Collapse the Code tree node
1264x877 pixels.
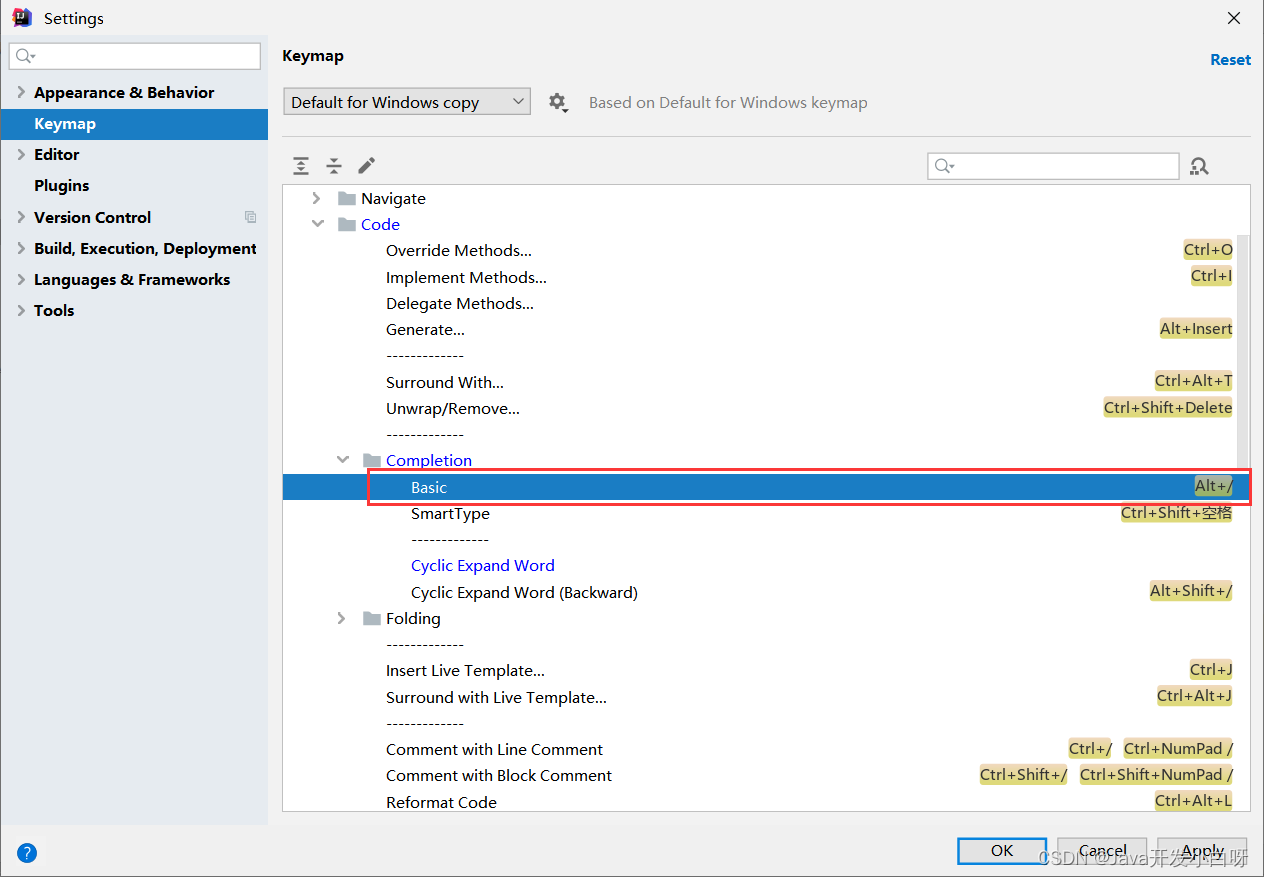pos(317,224)
